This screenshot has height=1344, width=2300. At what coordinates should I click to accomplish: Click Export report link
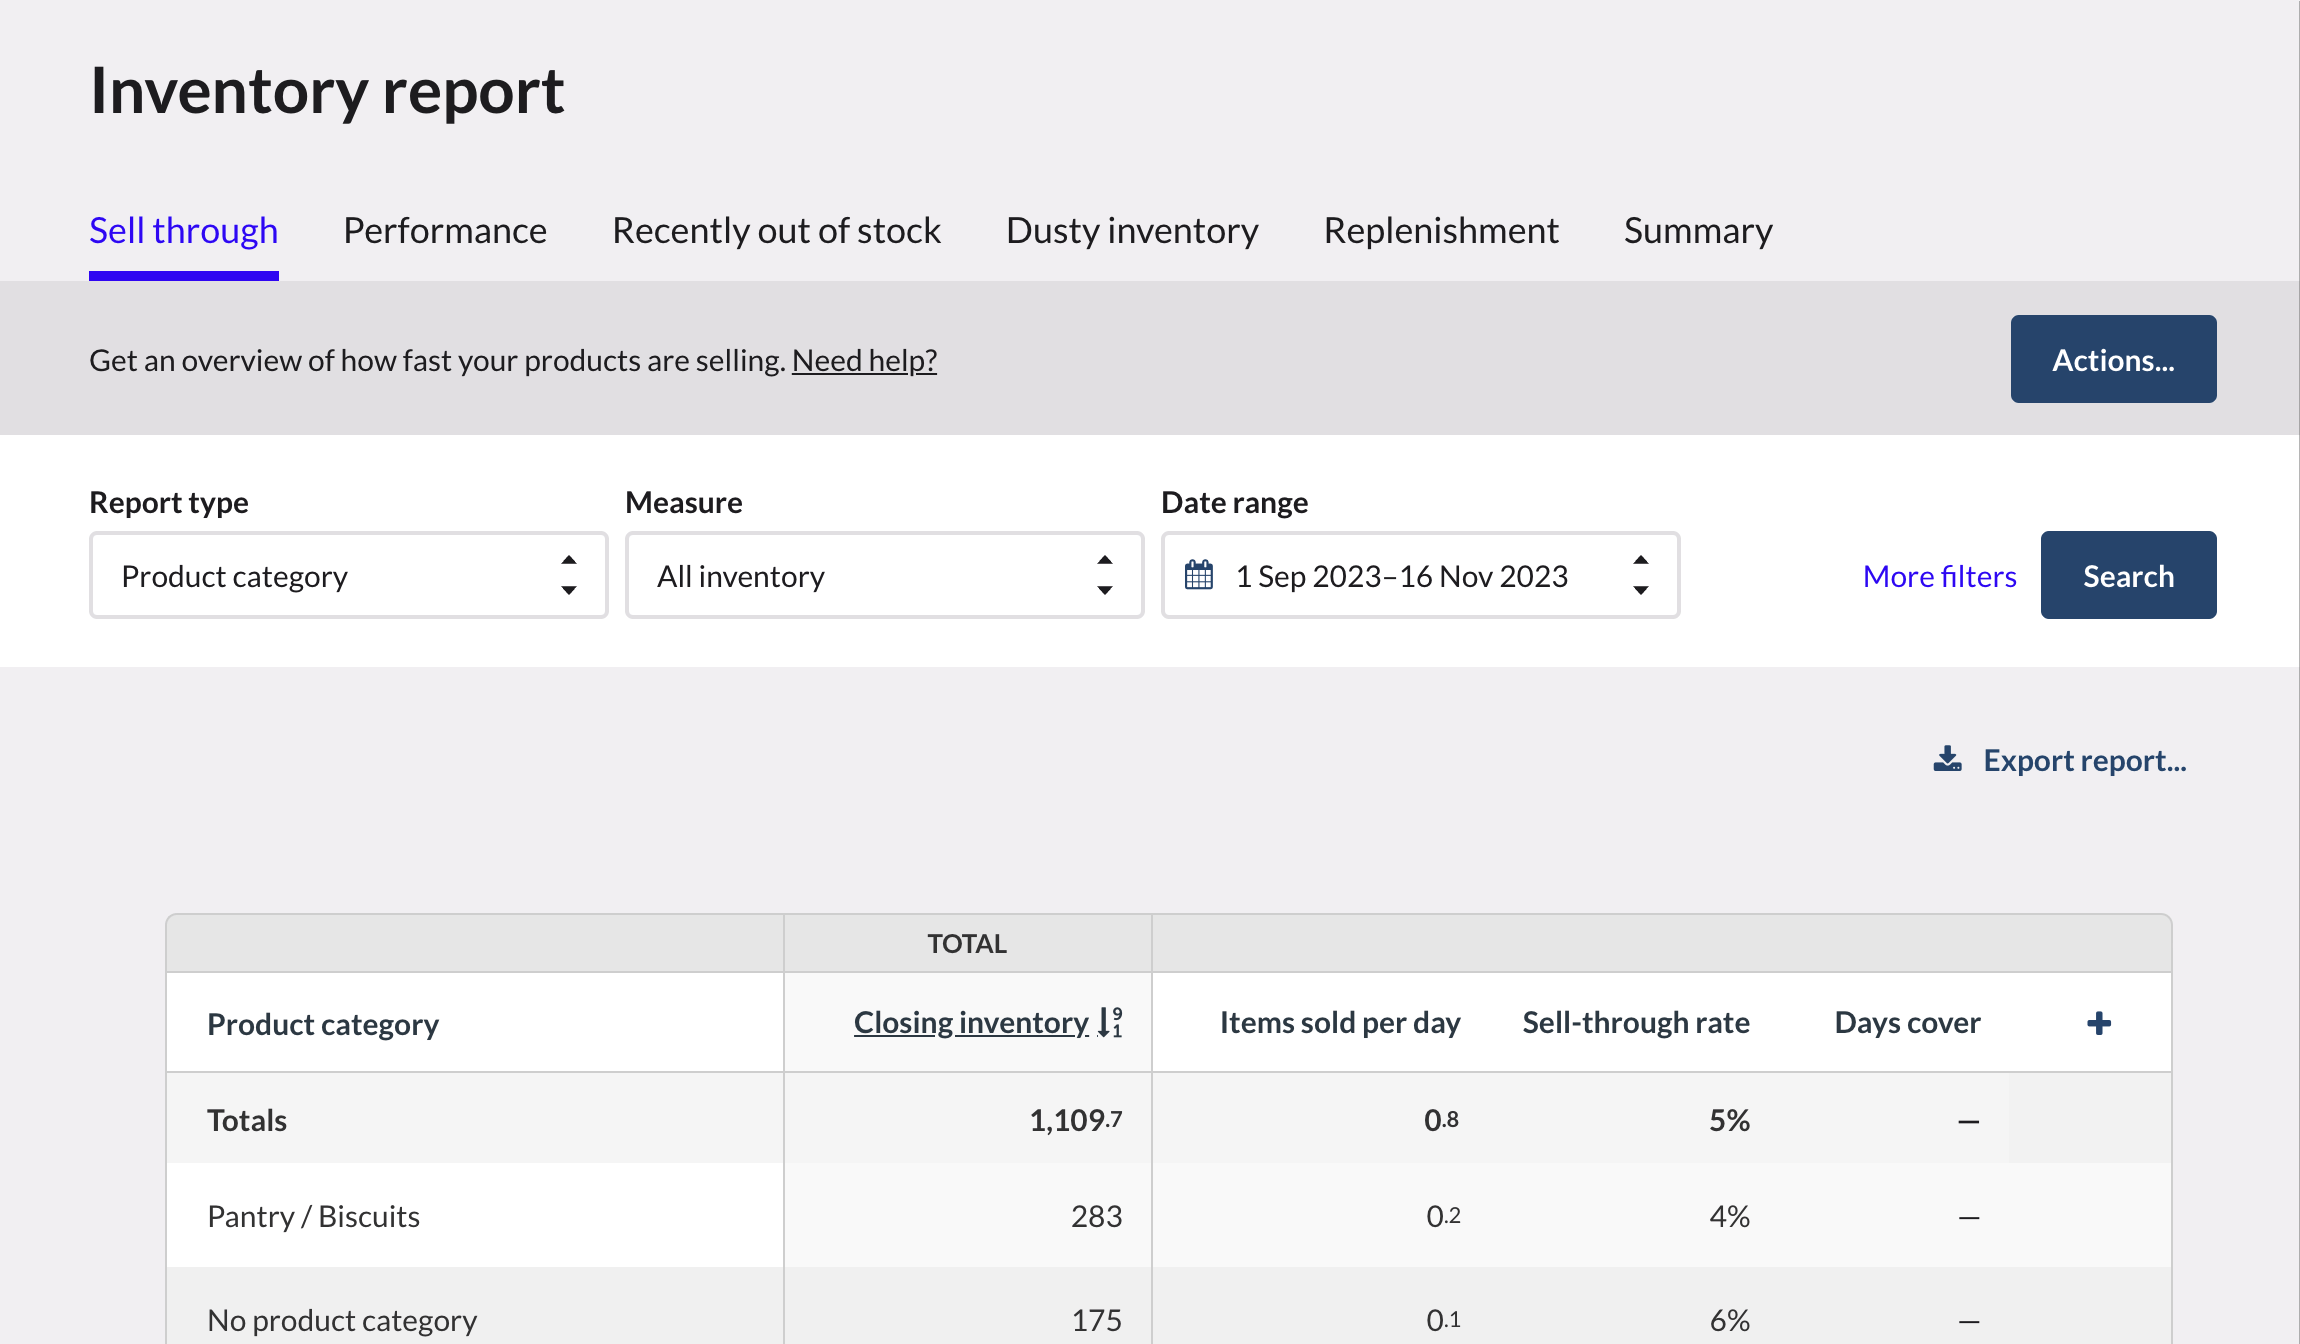2084,760
